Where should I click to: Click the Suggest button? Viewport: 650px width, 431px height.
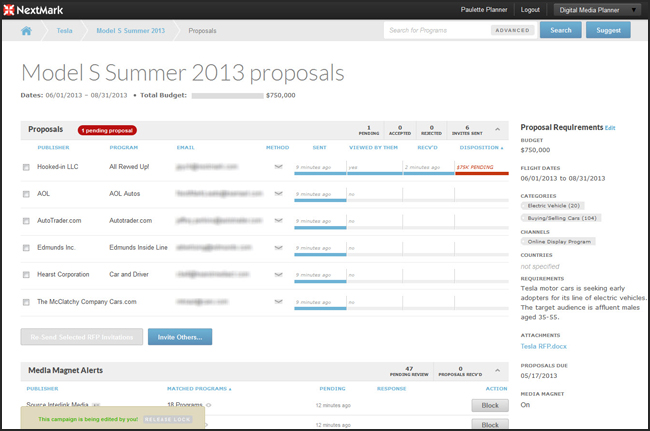[x=608, y=30]
